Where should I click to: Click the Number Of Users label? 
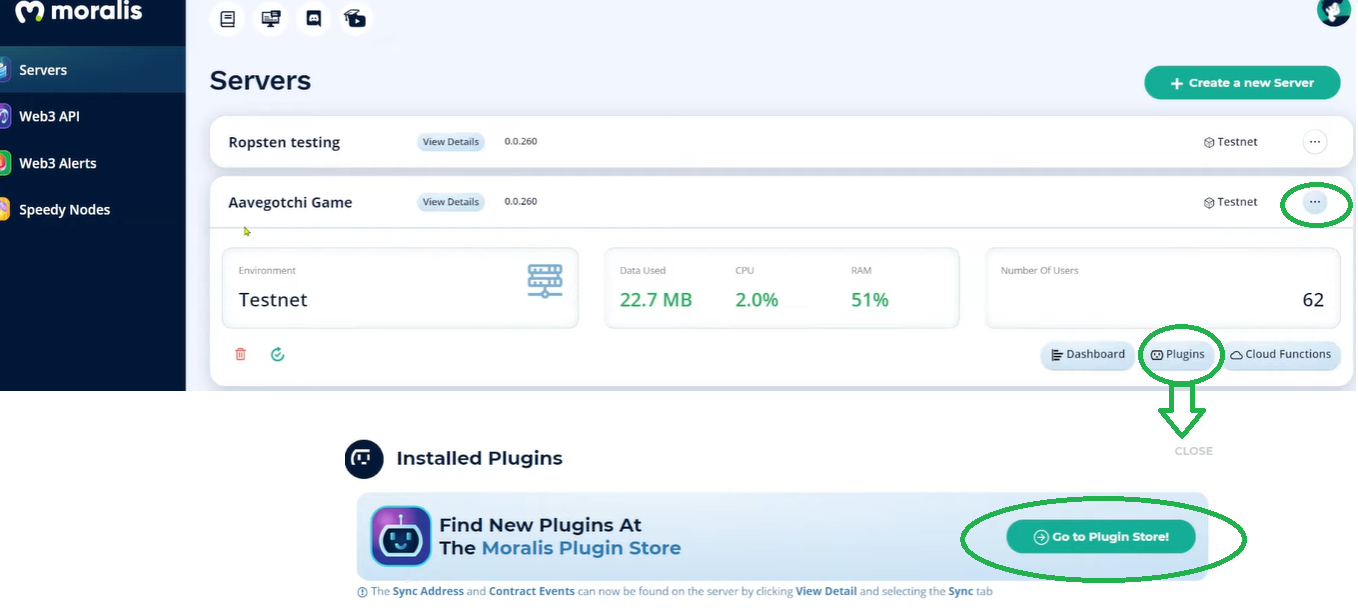[x=1039, y=271]
